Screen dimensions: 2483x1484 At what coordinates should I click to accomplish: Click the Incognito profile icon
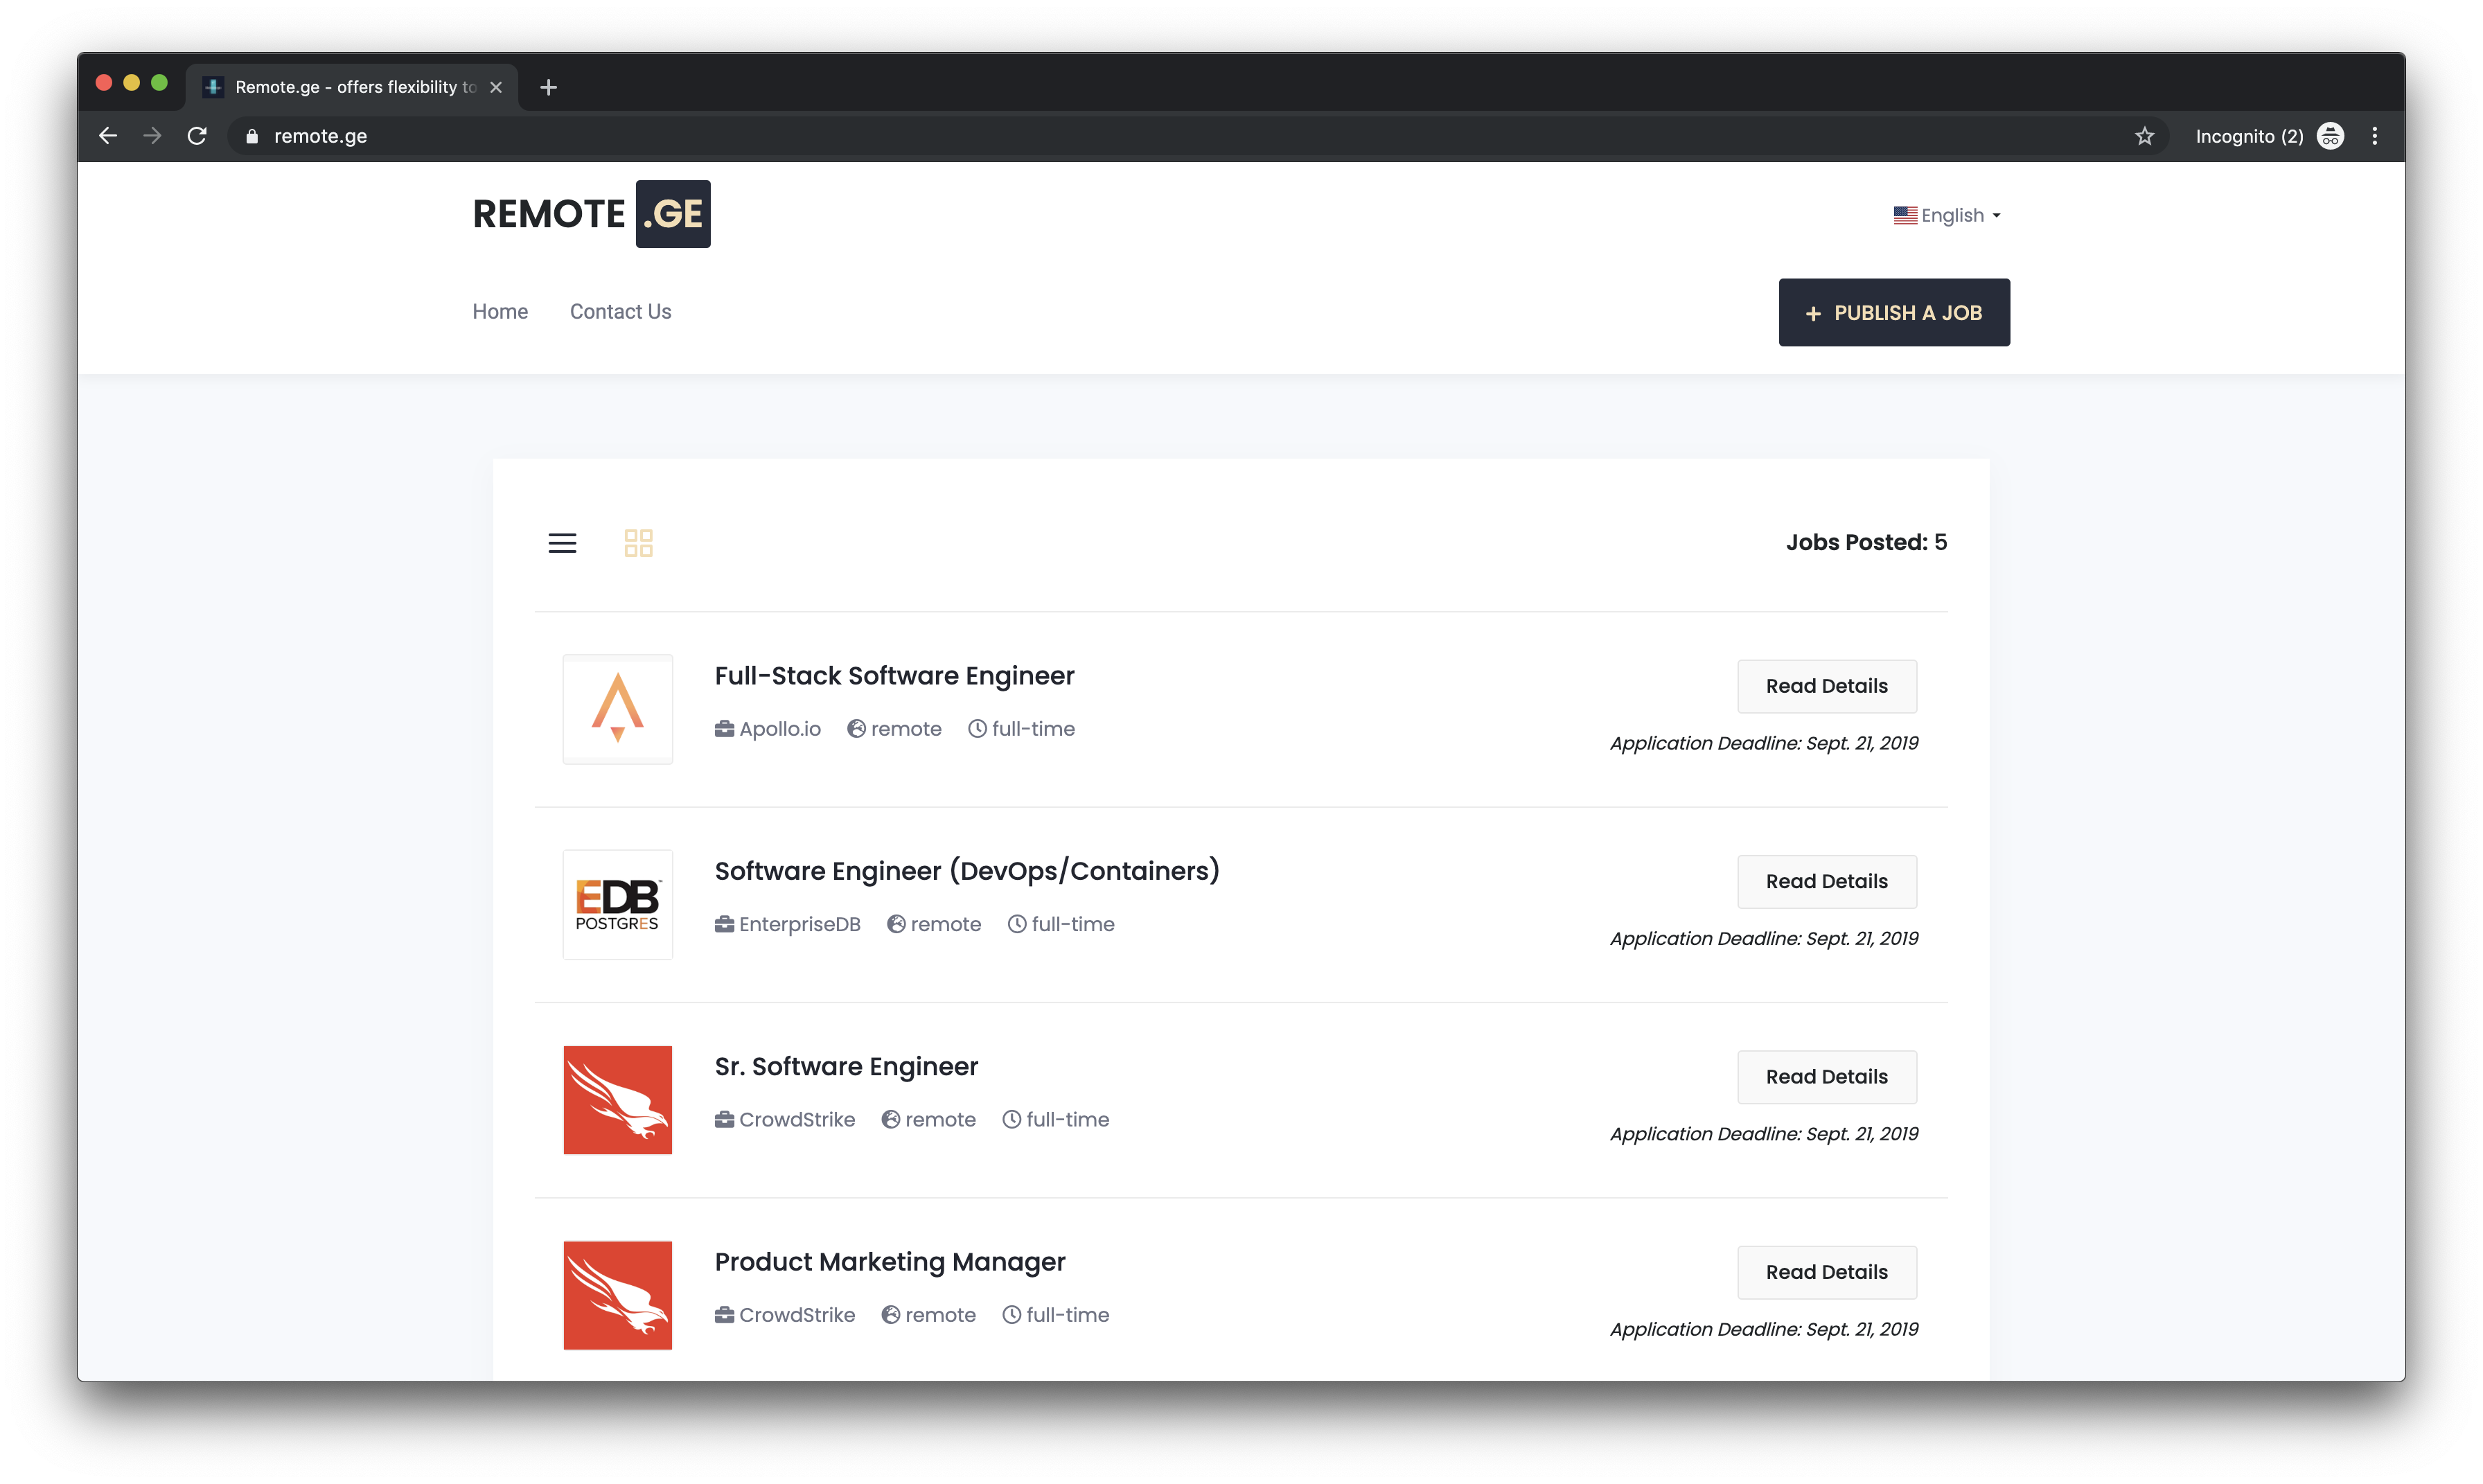click(2330, 136)
